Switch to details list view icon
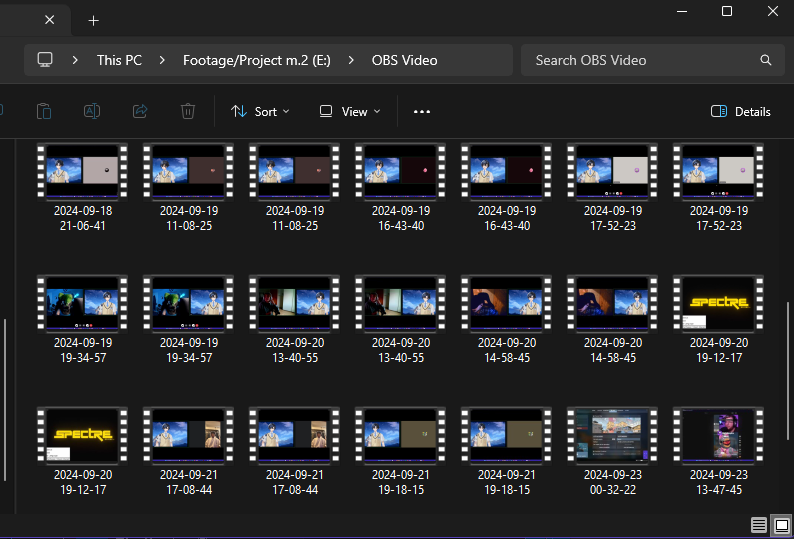Viewport: 794px width, 539px height. (759, 525)
